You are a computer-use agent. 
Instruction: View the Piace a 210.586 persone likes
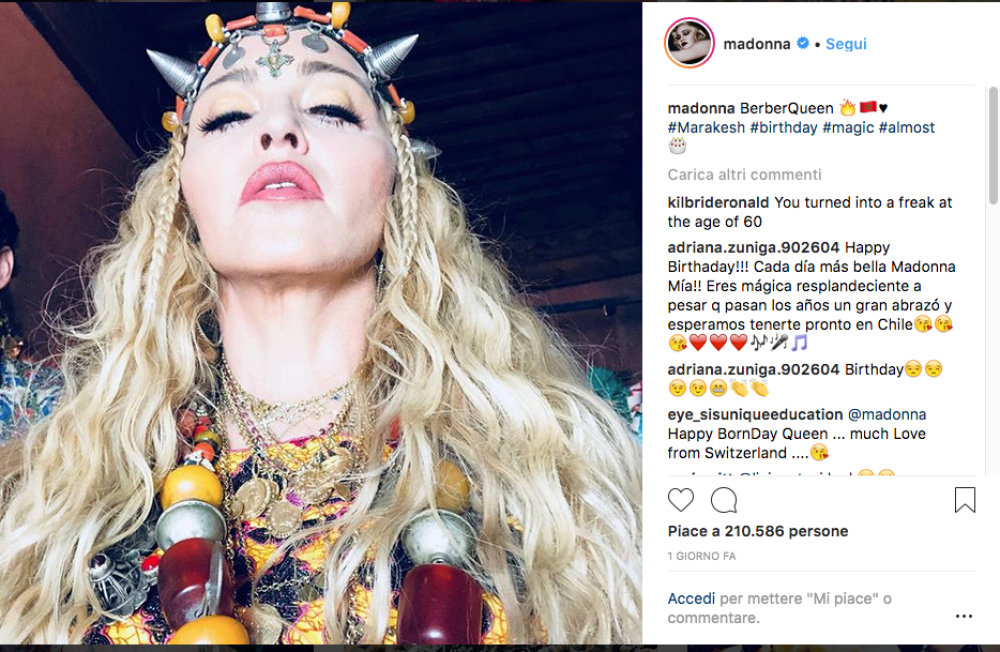(x=758, y=531)
